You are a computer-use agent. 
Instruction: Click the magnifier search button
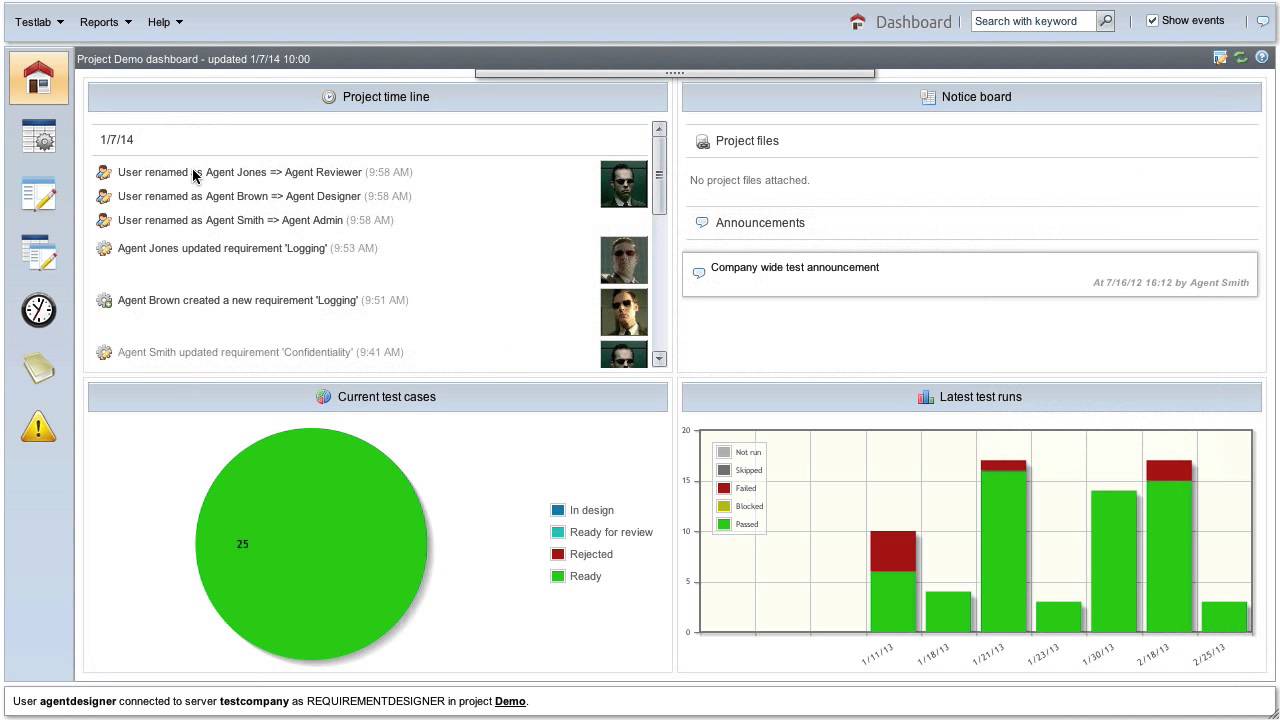coord(1105,21)
